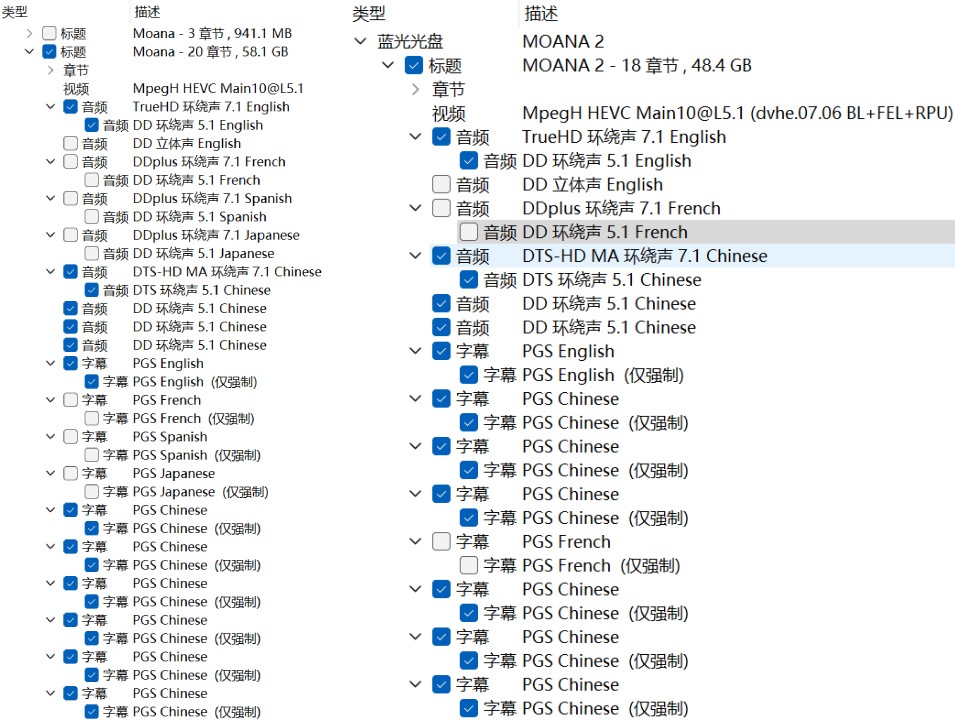
Task: Collapse PGS French subtitle node in MOANA 2 pane
Action: (x=415, y=542)
